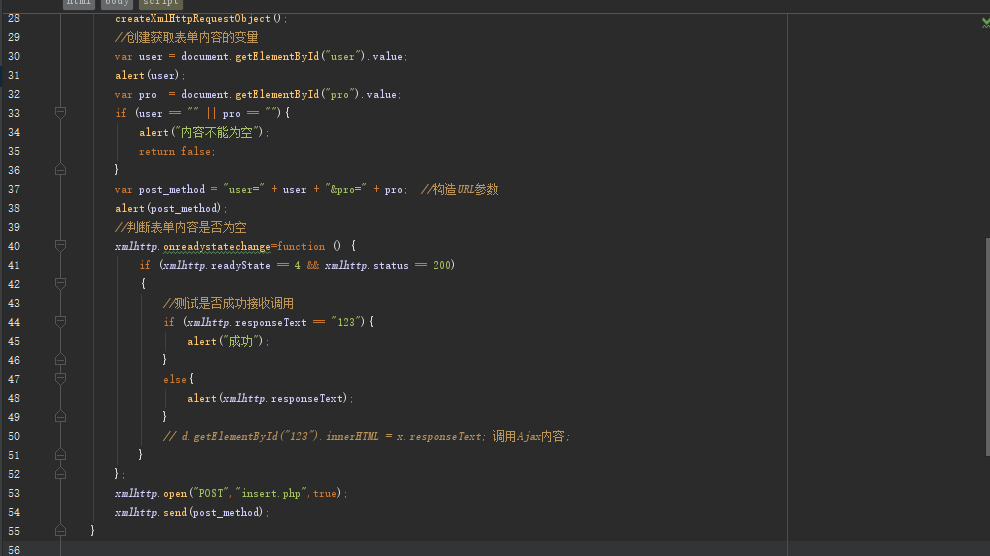Fold the brace block at line 42

pyautogui.click(x=61, y=283)
